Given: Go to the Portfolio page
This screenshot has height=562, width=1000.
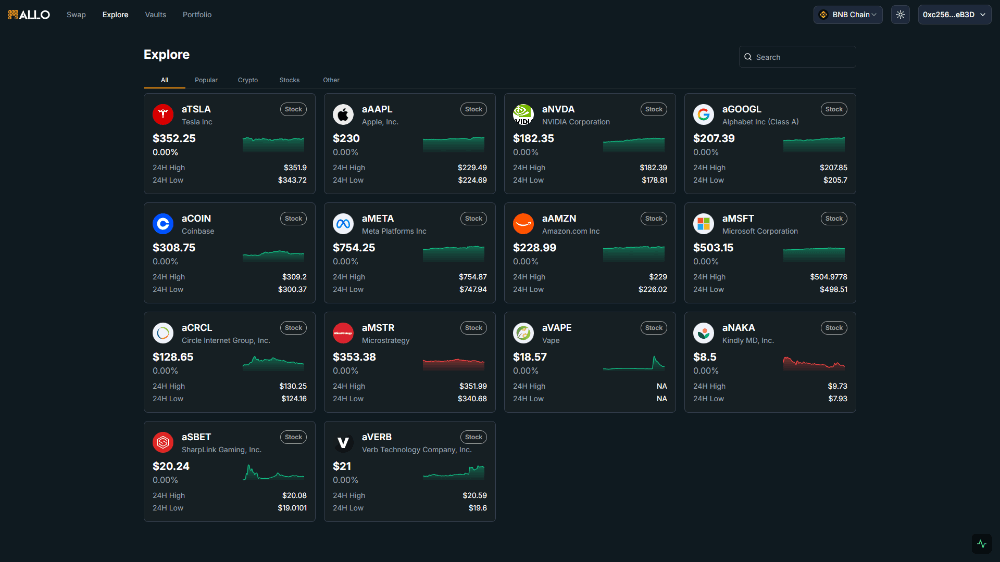Looking at the screenshot, I should point(197,15).
